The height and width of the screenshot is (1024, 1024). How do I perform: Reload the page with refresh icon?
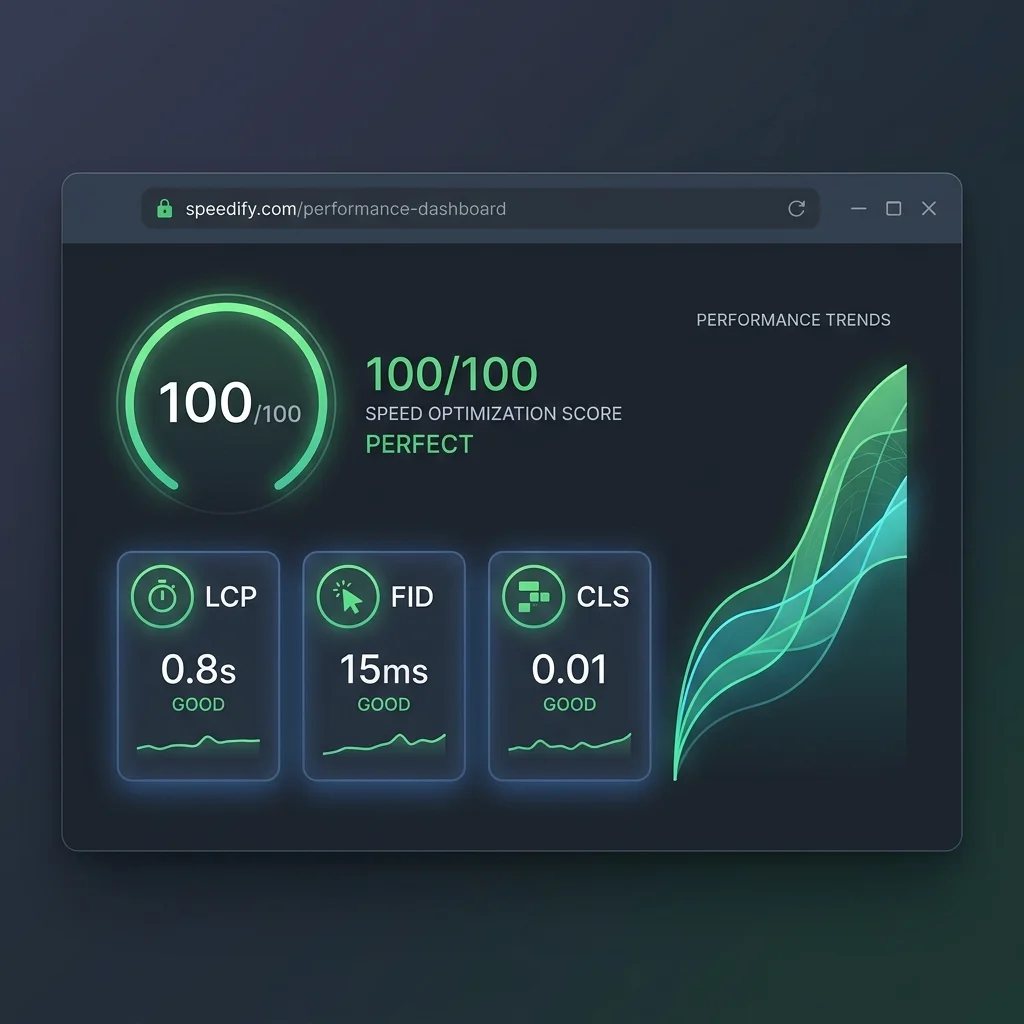point(796,208)
